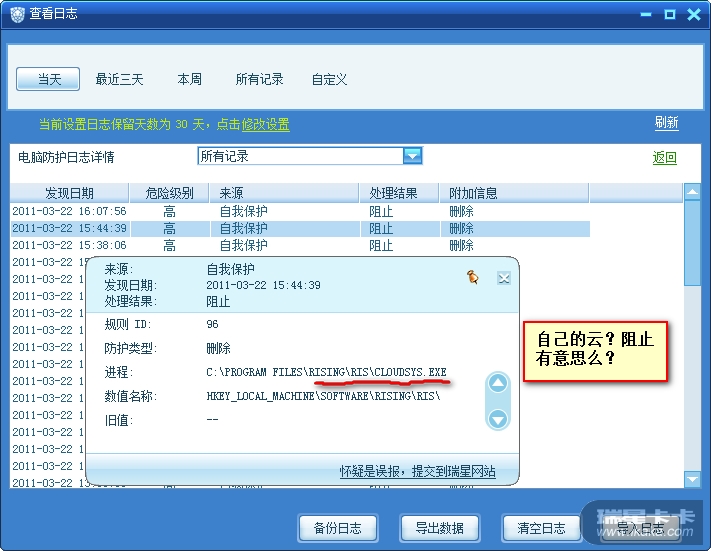Viewport: 711px width, 551px height.
Task: Pin the log detail popup with pushpin icon
Action: coord(472,277)
